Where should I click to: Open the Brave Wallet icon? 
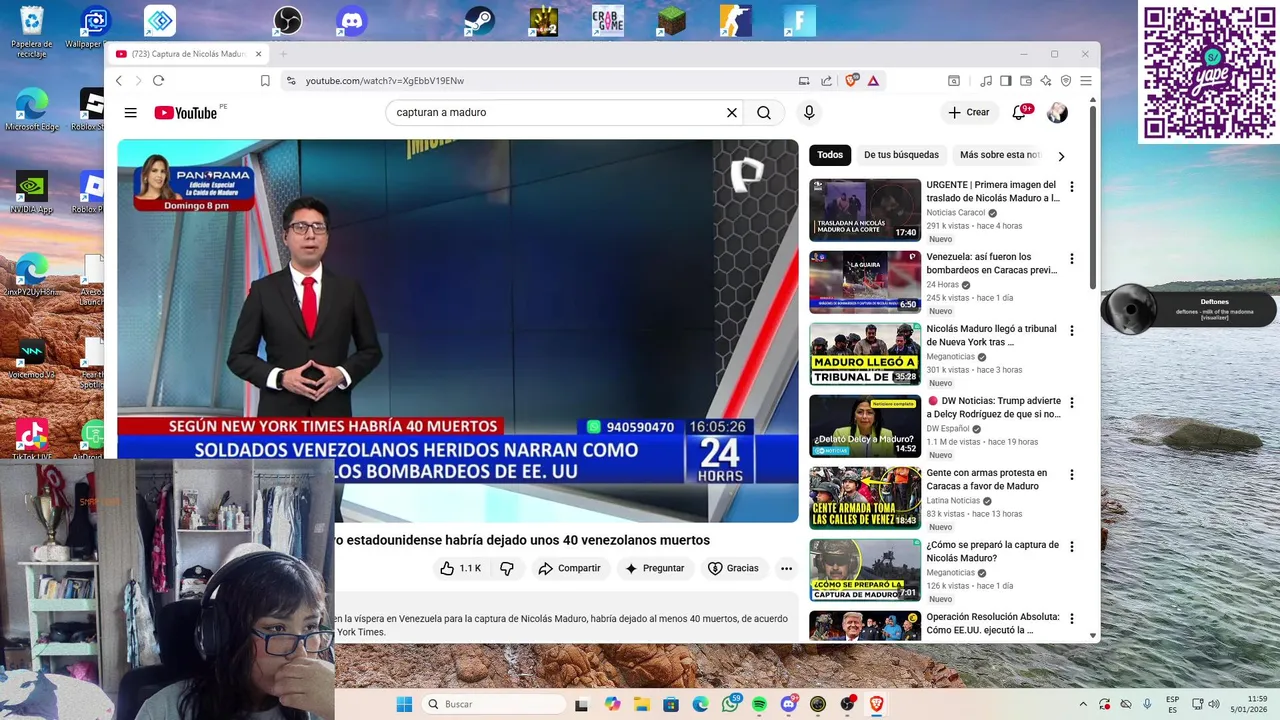[x=1026, y=81]
